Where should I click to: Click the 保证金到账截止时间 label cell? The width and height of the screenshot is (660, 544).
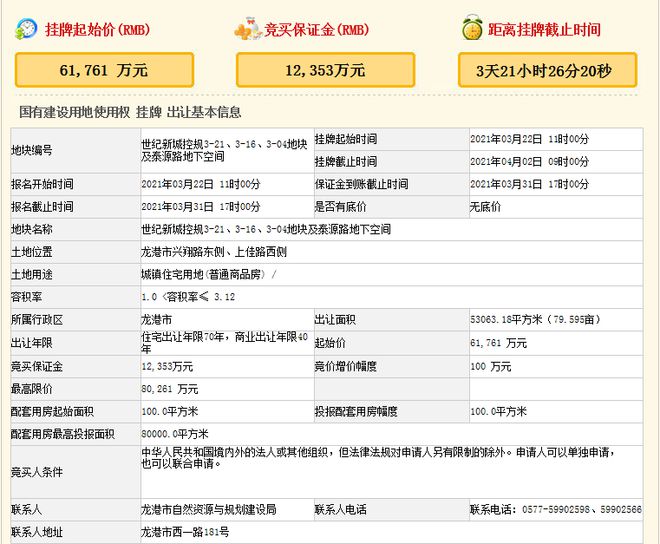[361, 184]
